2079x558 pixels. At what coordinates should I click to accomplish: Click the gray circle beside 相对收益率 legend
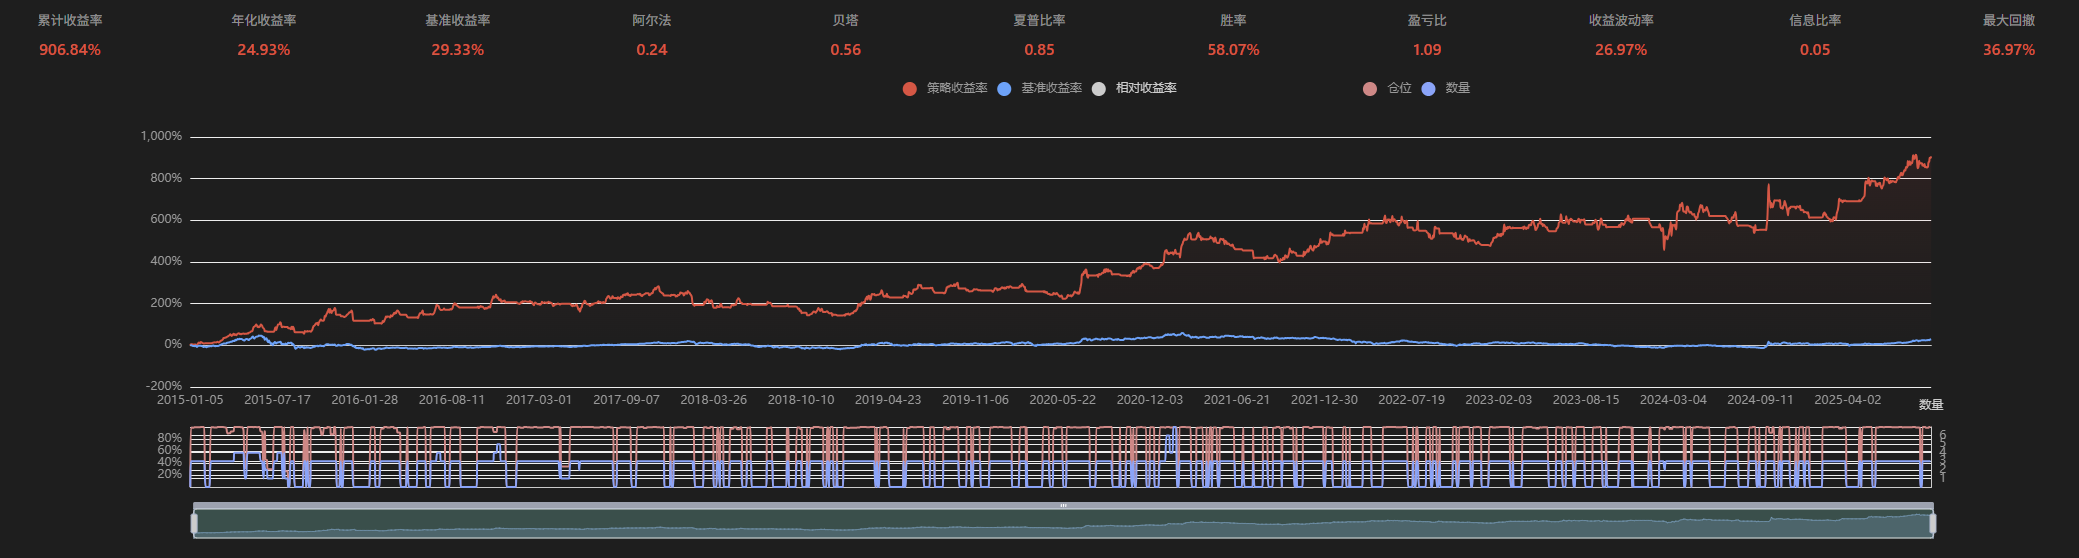(1099, 89)
